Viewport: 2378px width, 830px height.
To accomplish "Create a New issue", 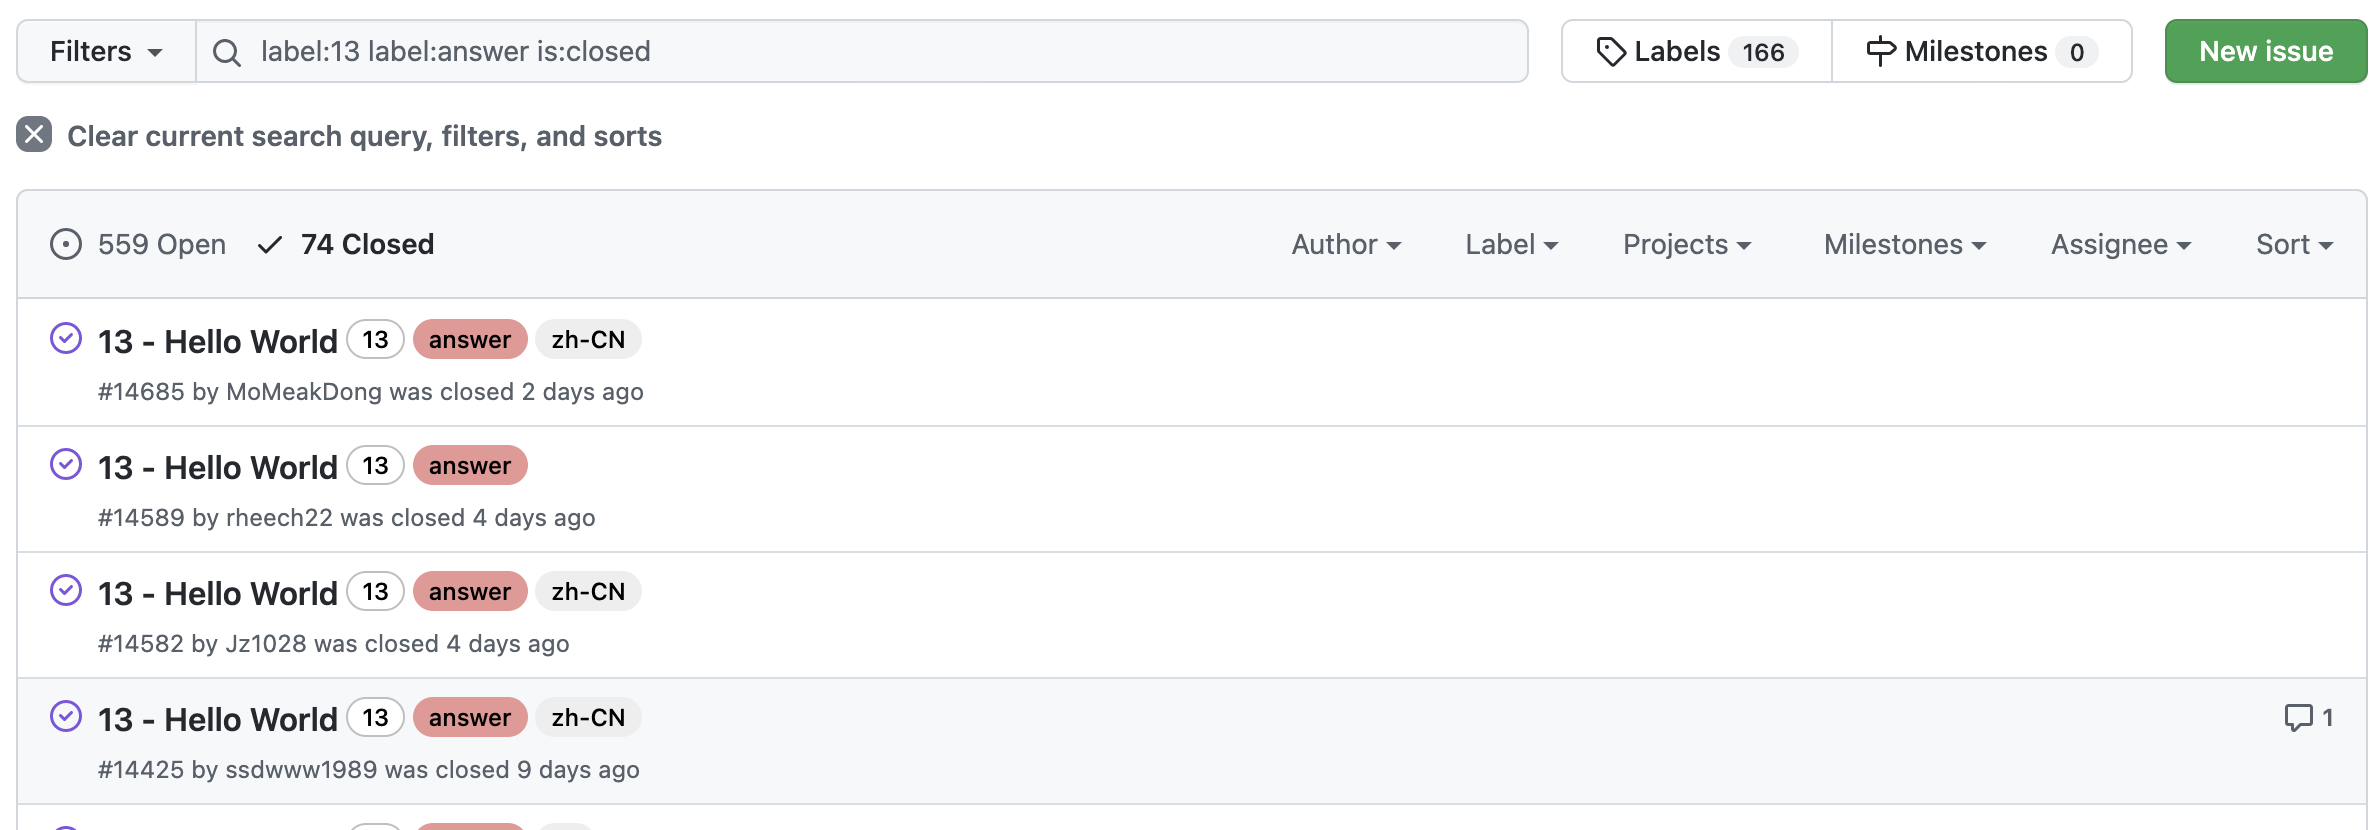I will click(x=2266, y=51).
